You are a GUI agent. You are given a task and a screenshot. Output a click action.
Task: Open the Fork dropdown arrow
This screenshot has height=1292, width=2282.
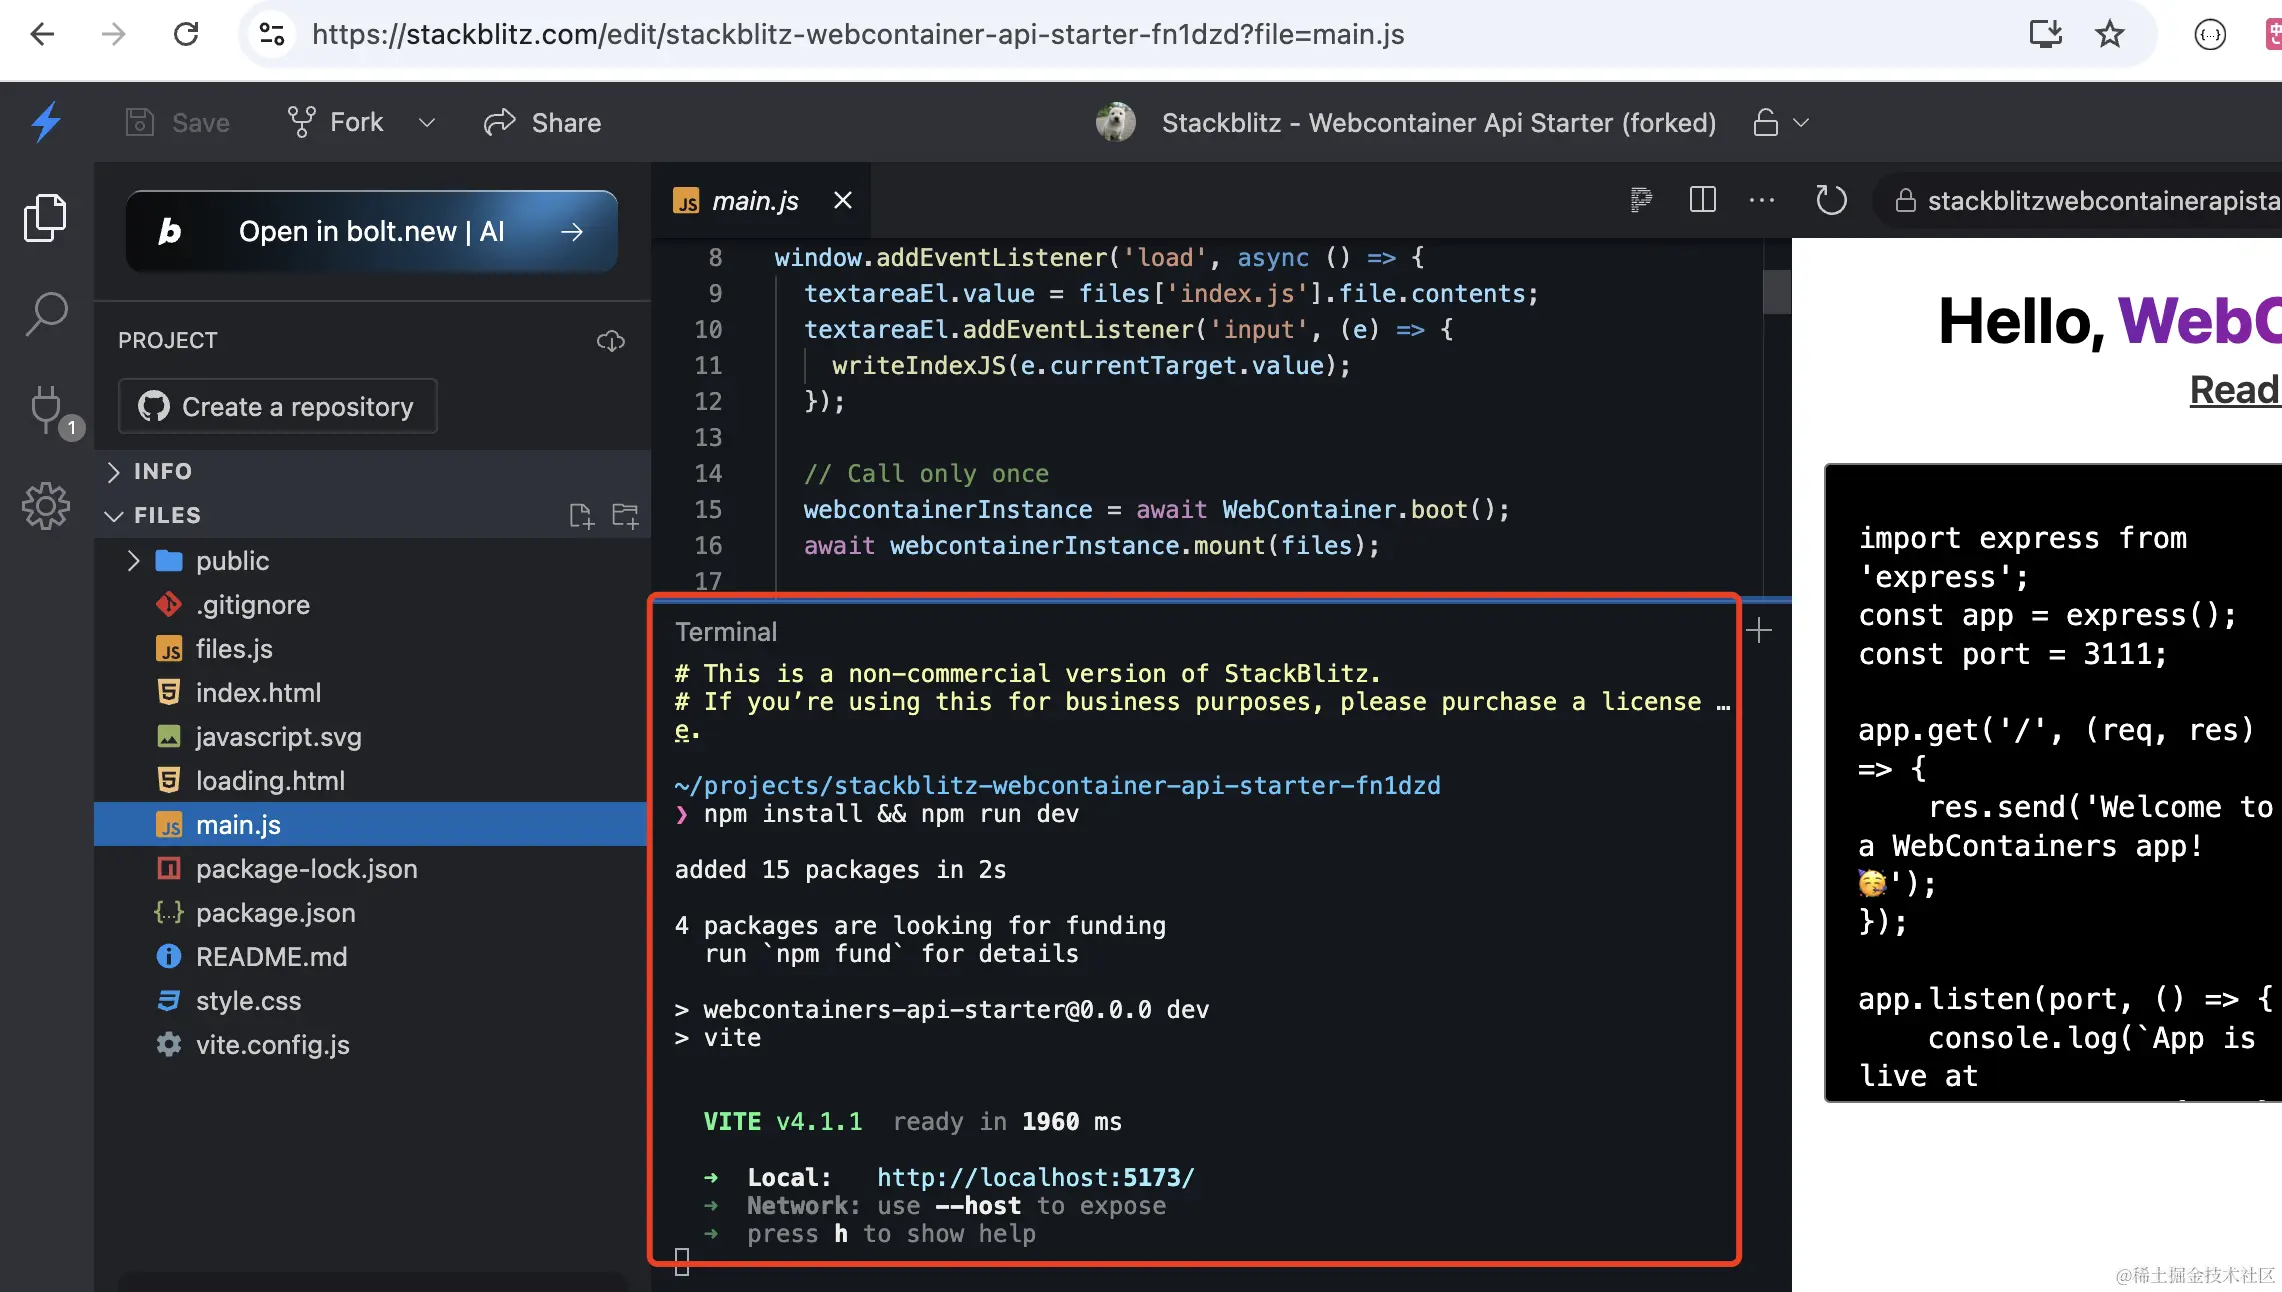[x=427, y=123]
